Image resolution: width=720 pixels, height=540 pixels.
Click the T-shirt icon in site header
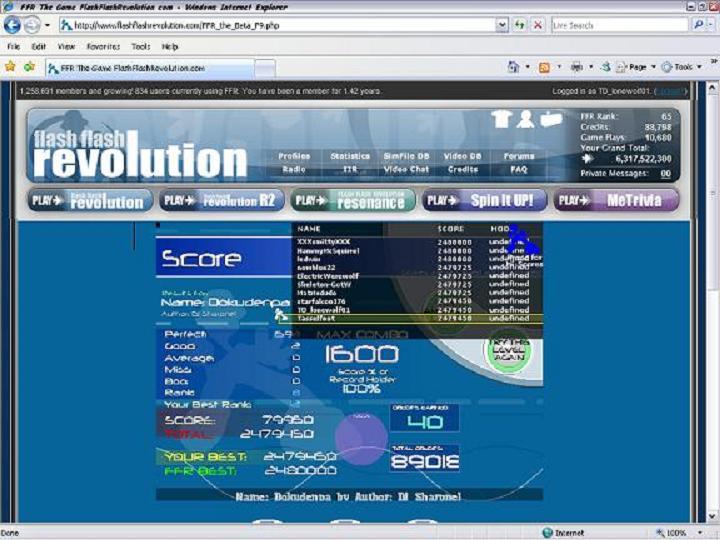click(501, 119)
